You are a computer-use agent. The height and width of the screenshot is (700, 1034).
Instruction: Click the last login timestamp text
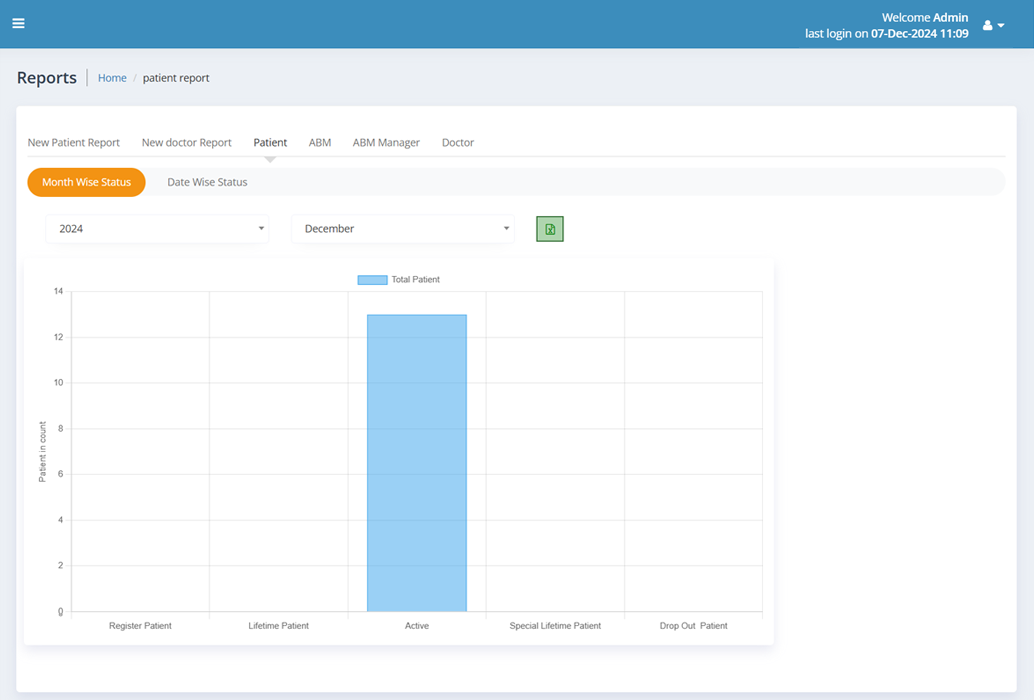(x=886, y=34)
